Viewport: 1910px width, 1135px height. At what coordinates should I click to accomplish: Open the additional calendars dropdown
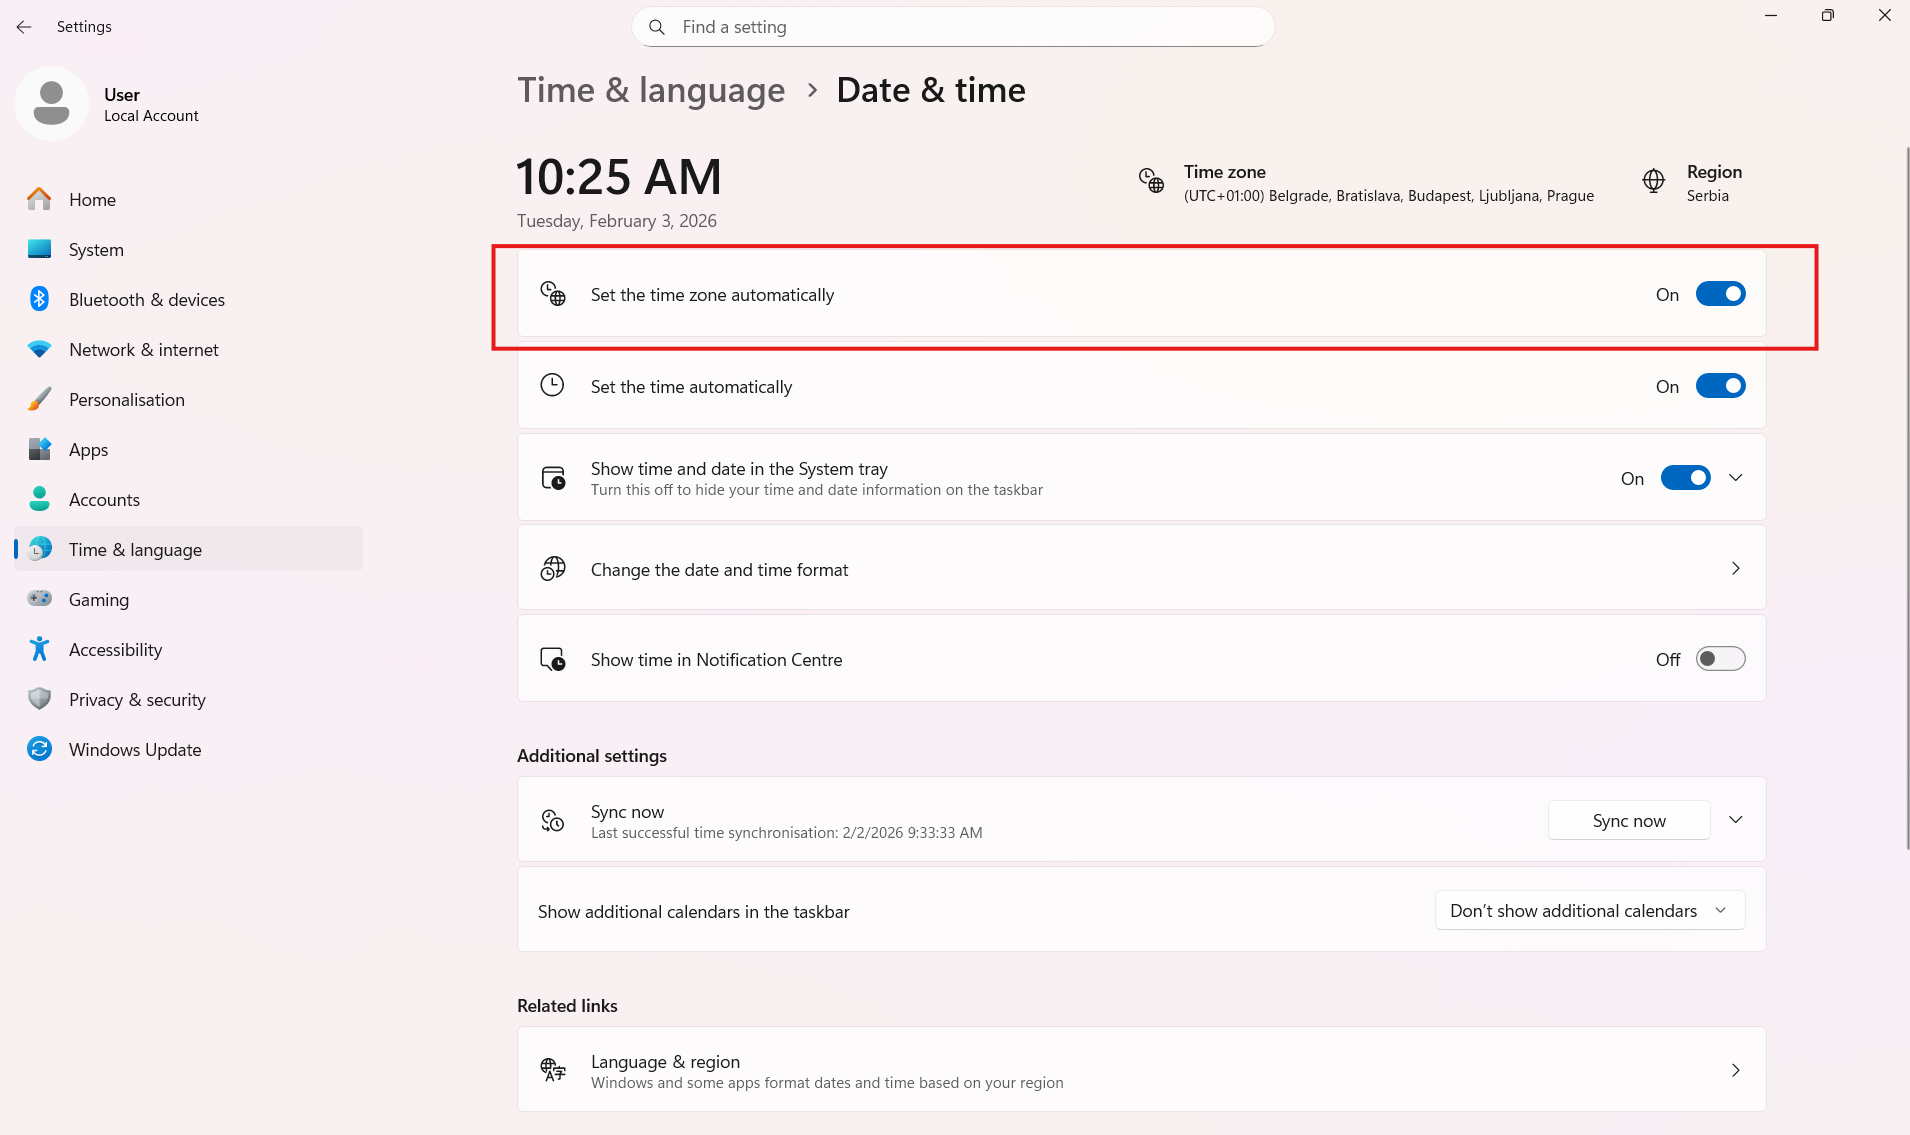[x=1589, y=911]
